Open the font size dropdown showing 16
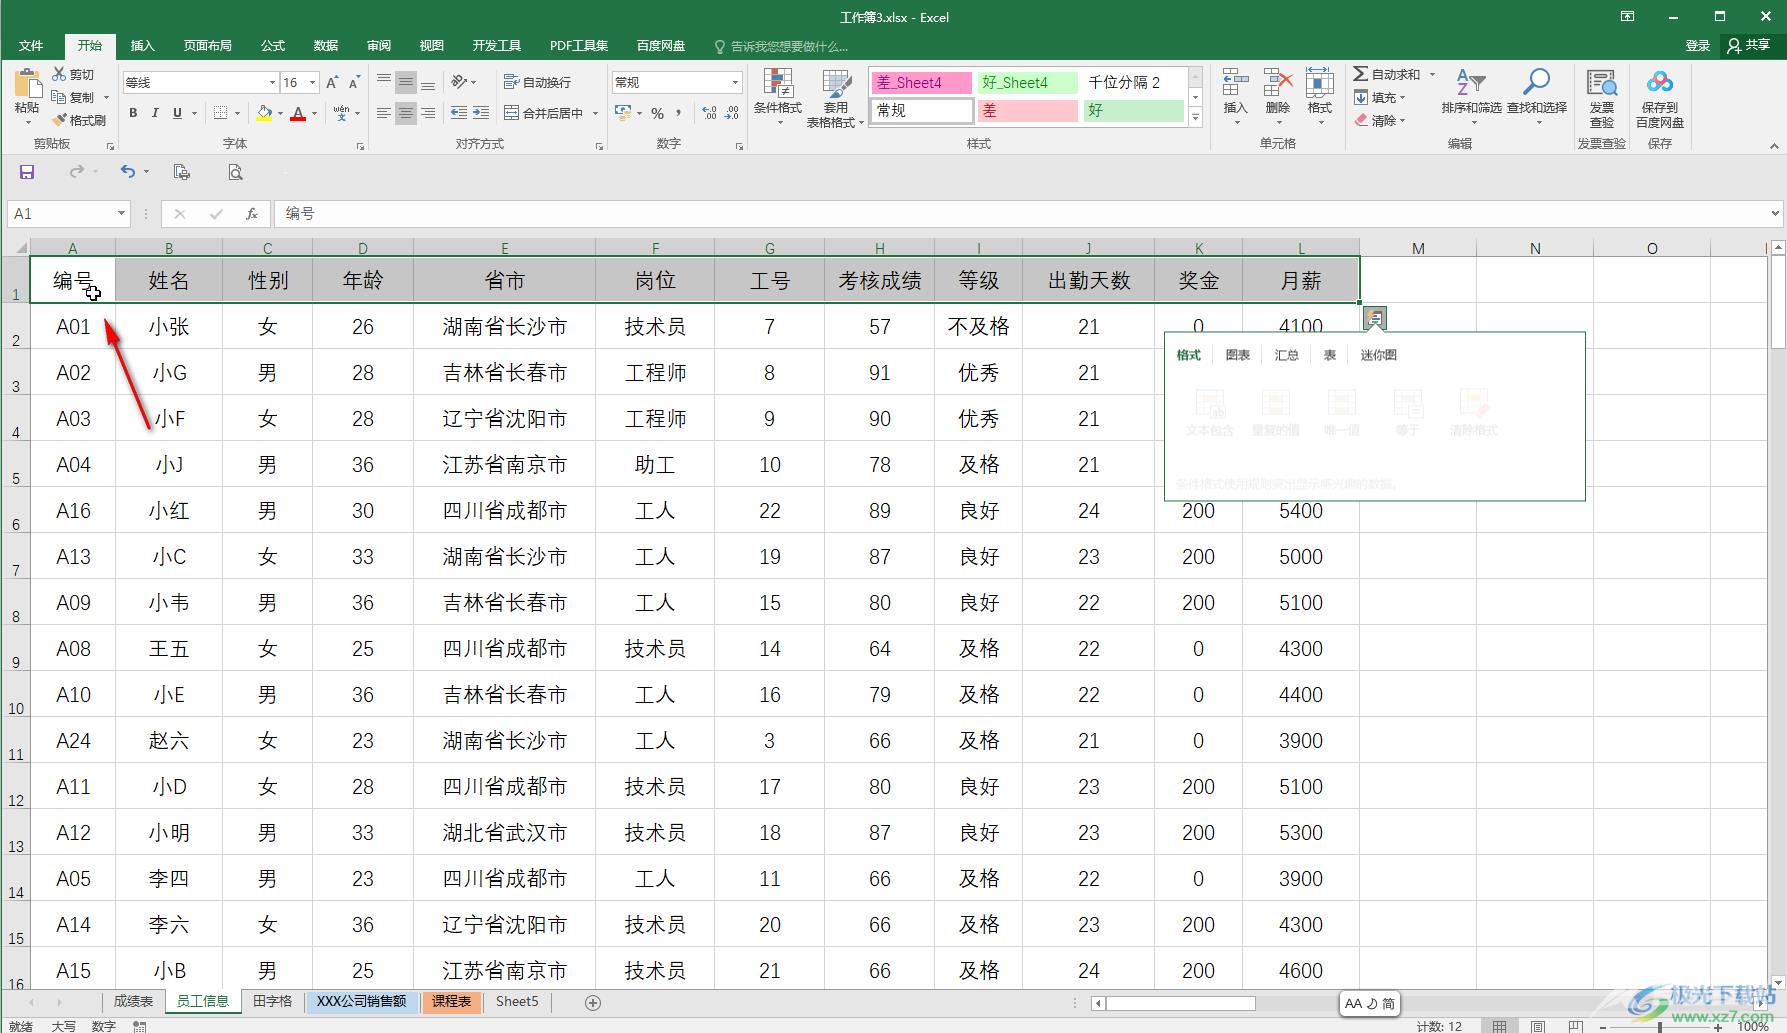 pos(313,82)
